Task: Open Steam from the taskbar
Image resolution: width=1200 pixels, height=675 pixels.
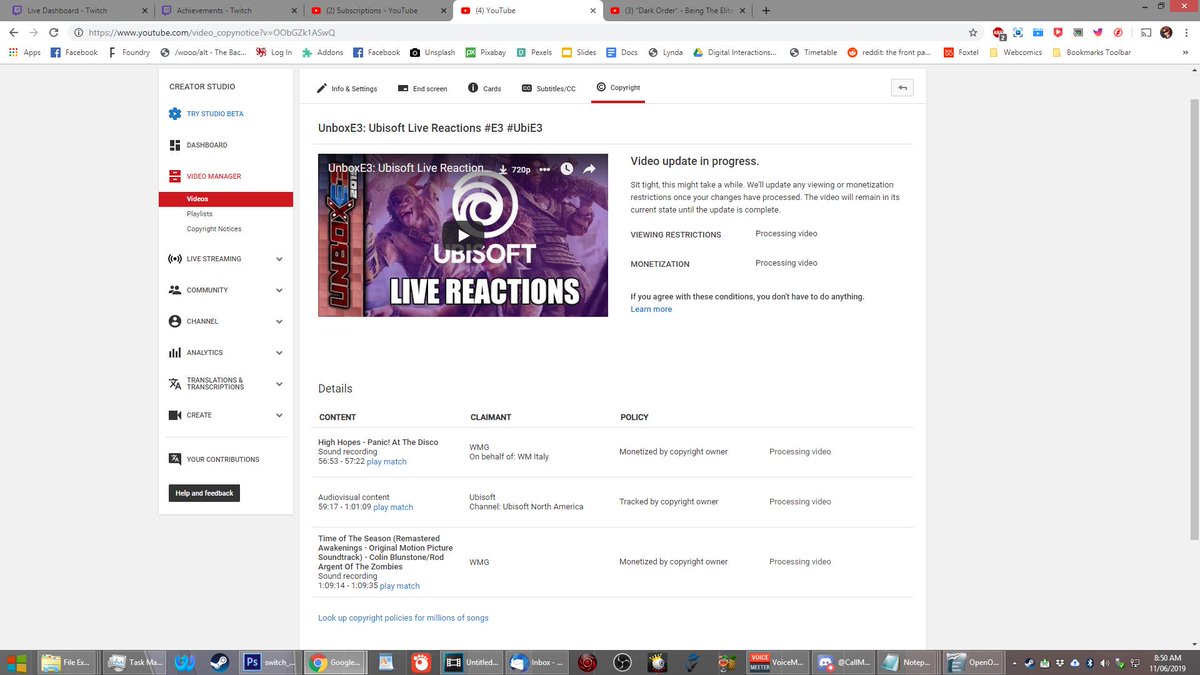Action: point(220,662)
